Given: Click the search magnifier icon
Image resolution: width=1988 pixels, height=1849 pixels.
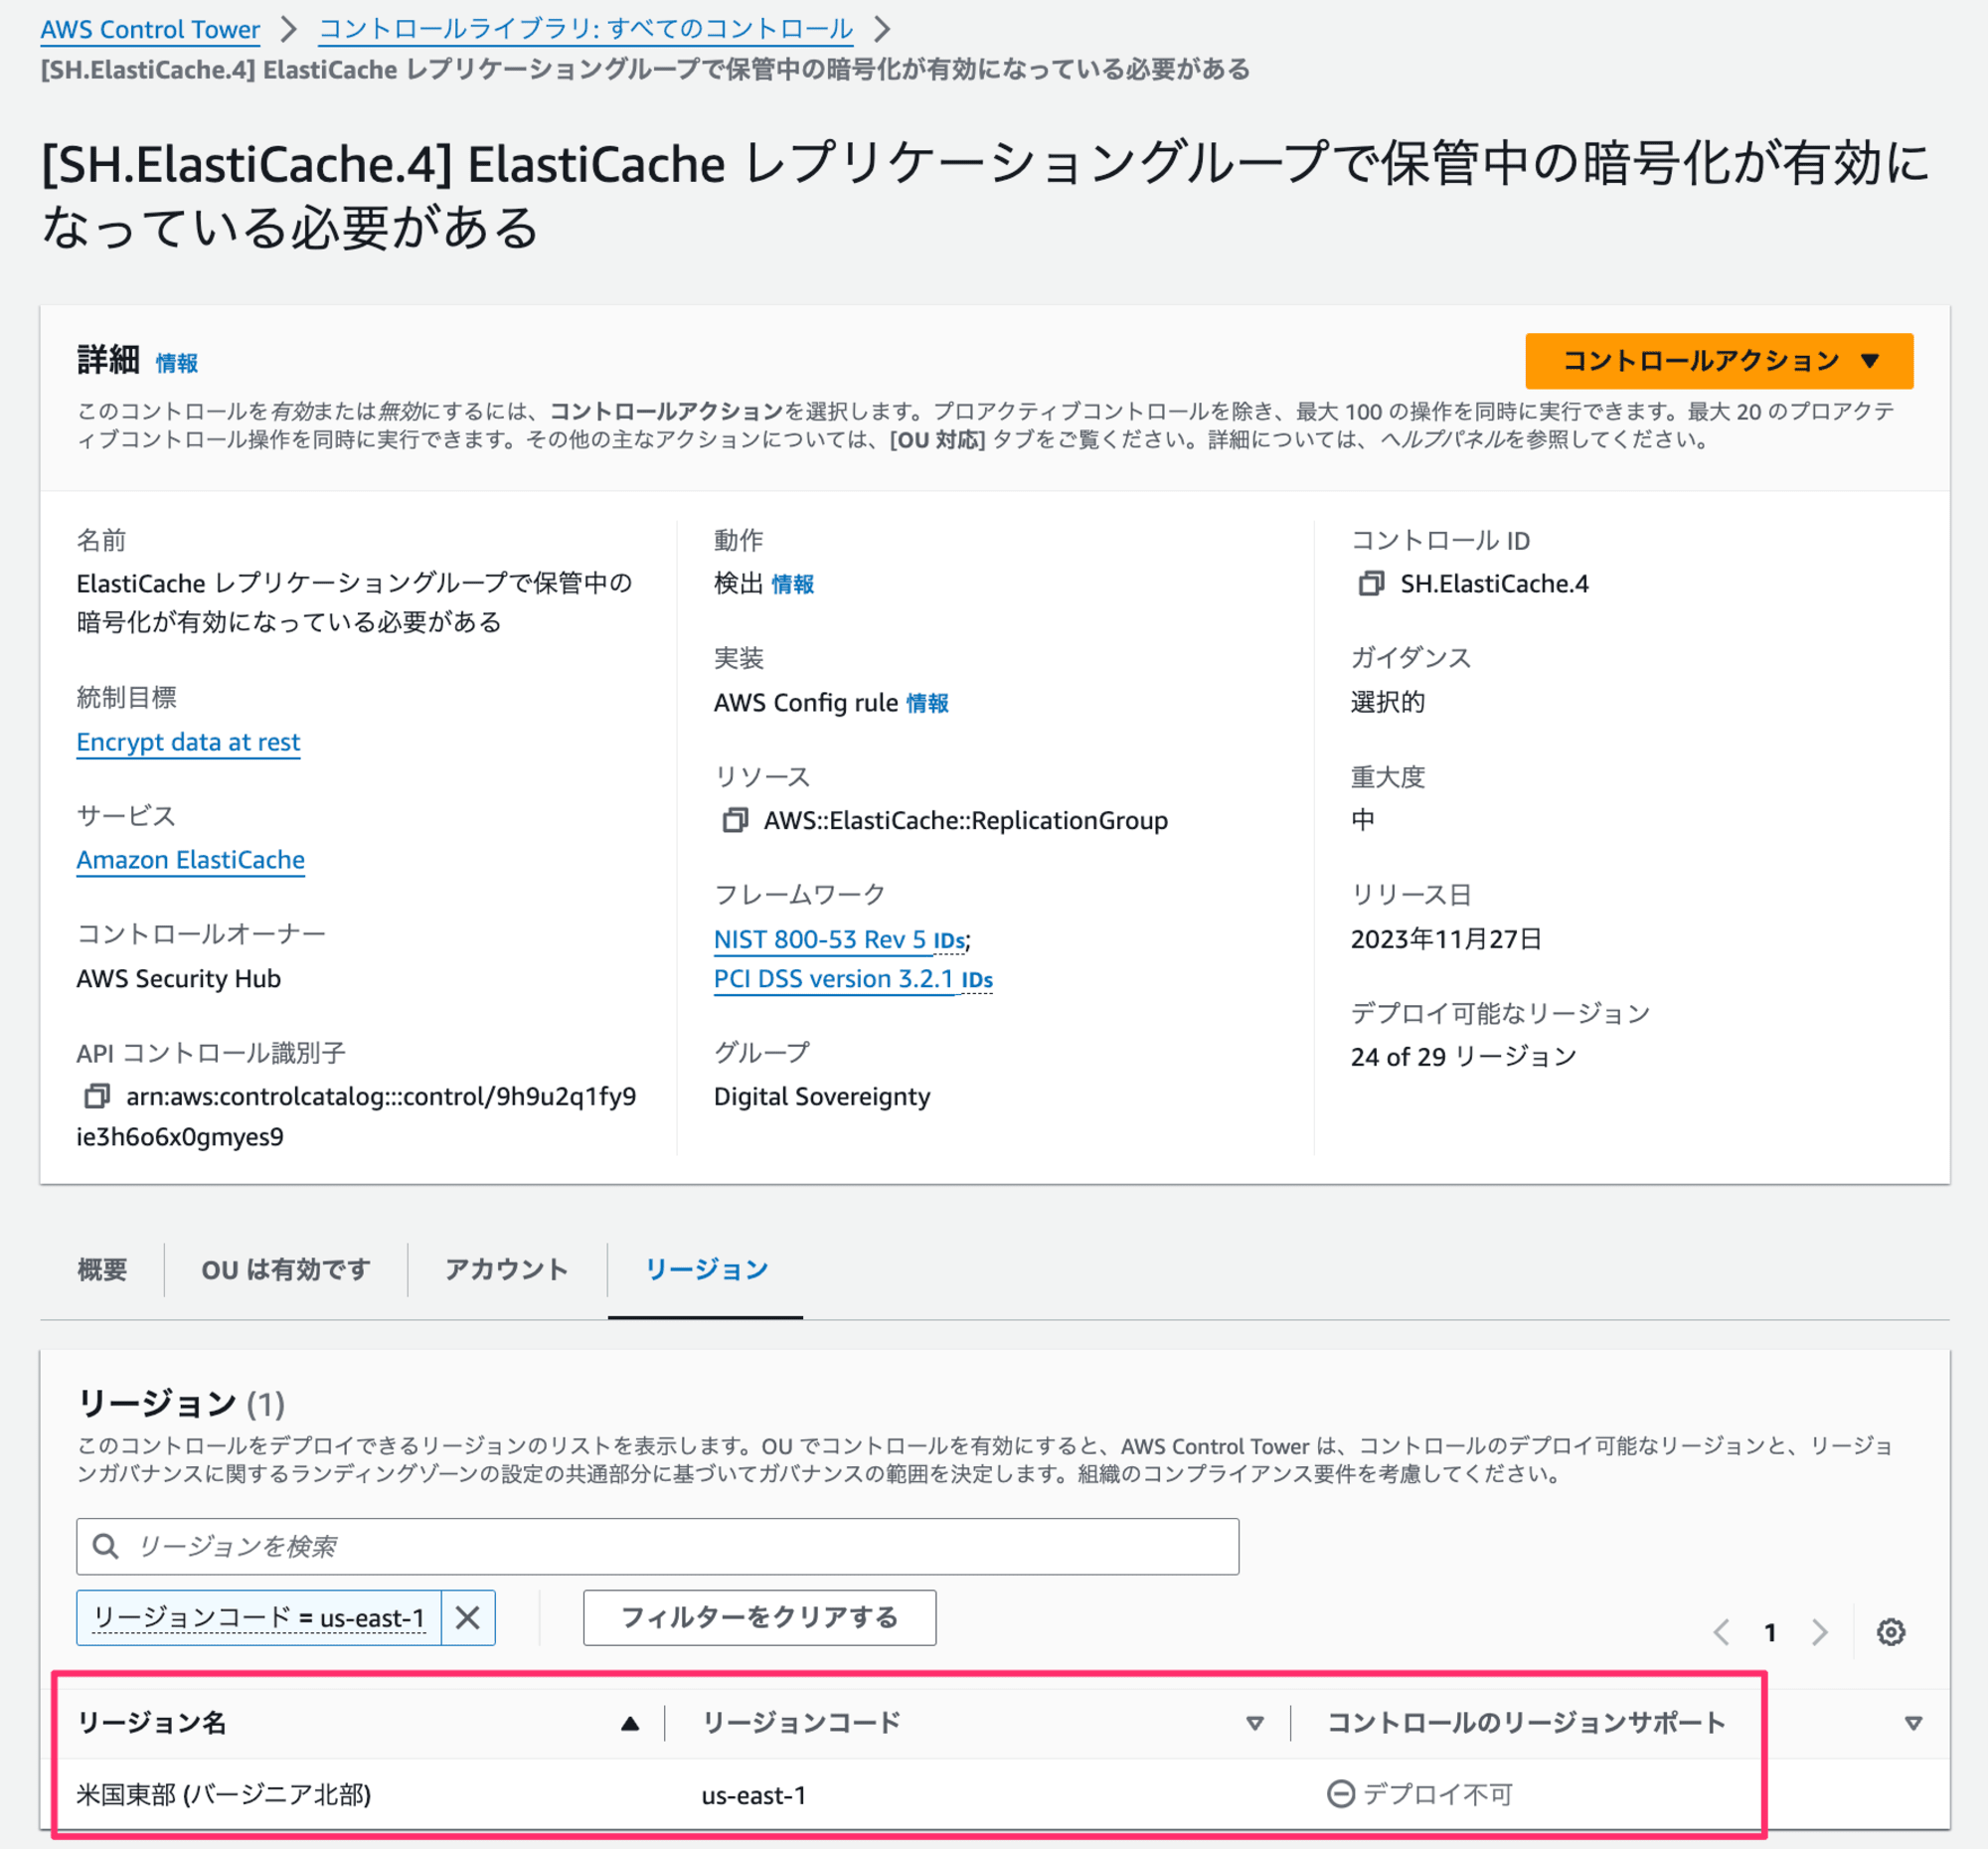Looking at the screenshot, I should (106, 1546).
